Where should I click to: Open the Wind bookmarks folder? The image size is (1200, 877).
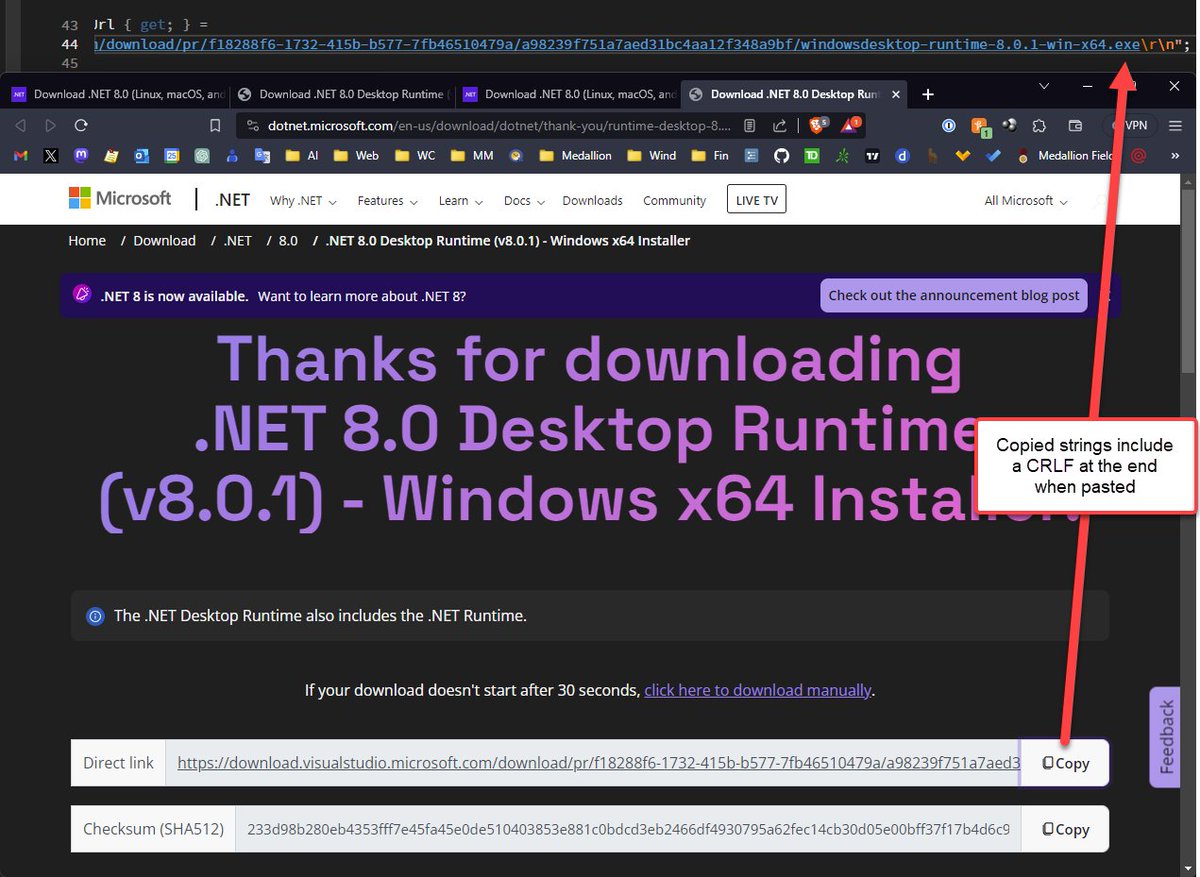pos(652,156)
